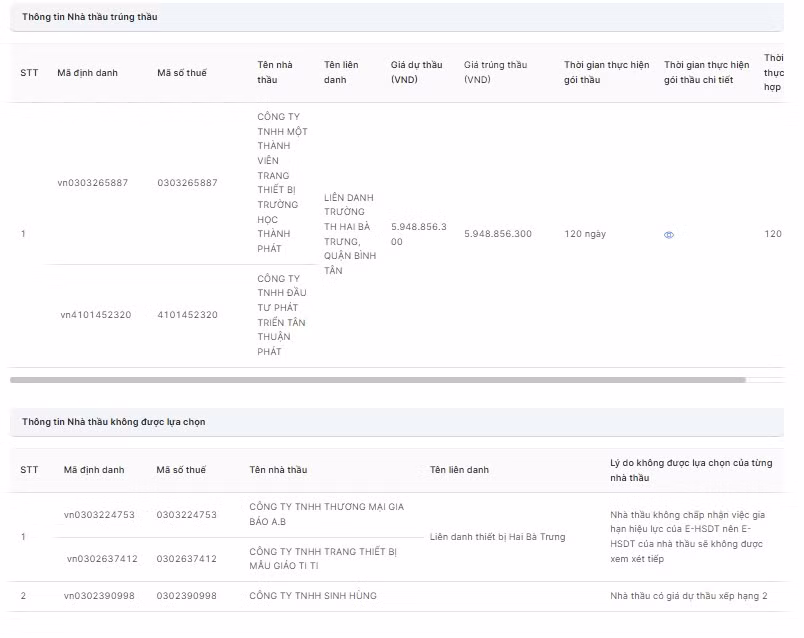Click the horizontal scrollbar under the winning contractor table

coord(378,380)
